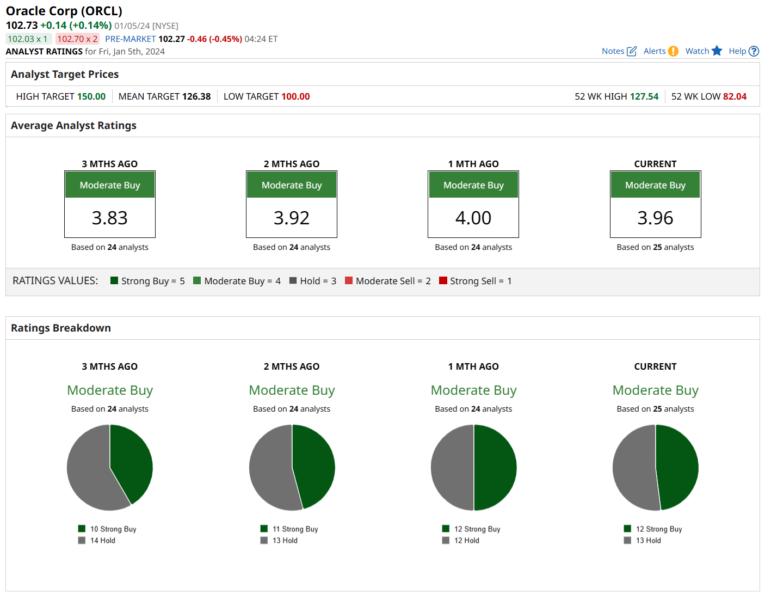Click the Watch link
The height and width of the screenshot is (600, 771).
tap(697, 51)
